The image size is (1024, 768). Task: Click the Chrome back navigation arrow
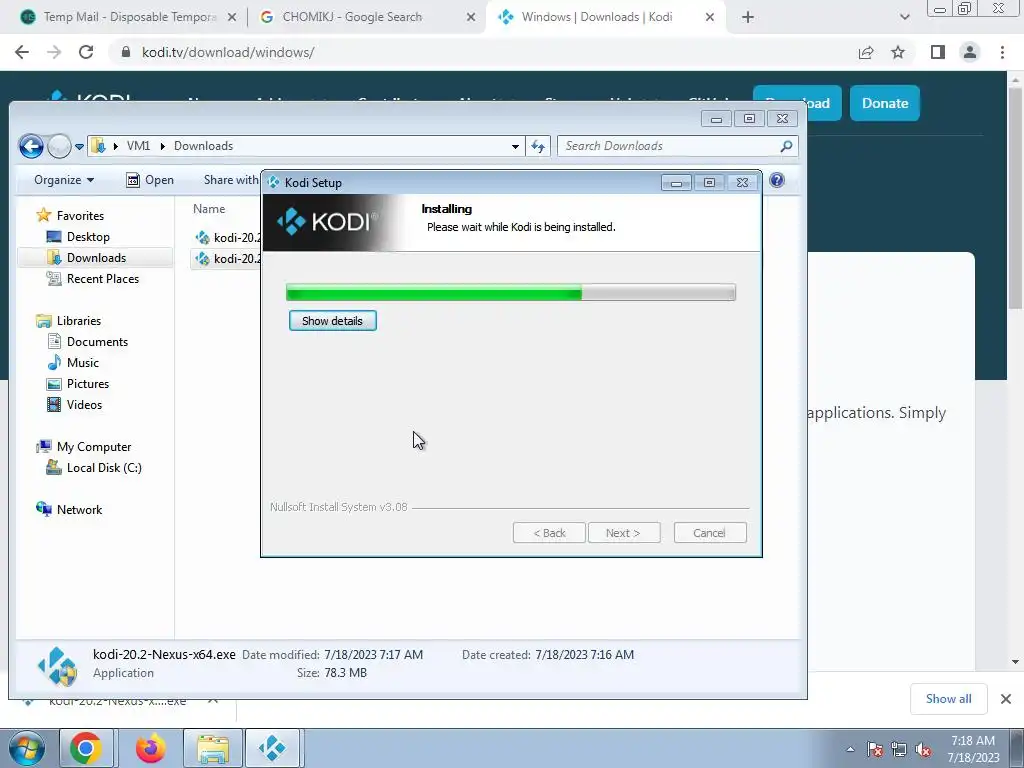pos(22,52)
